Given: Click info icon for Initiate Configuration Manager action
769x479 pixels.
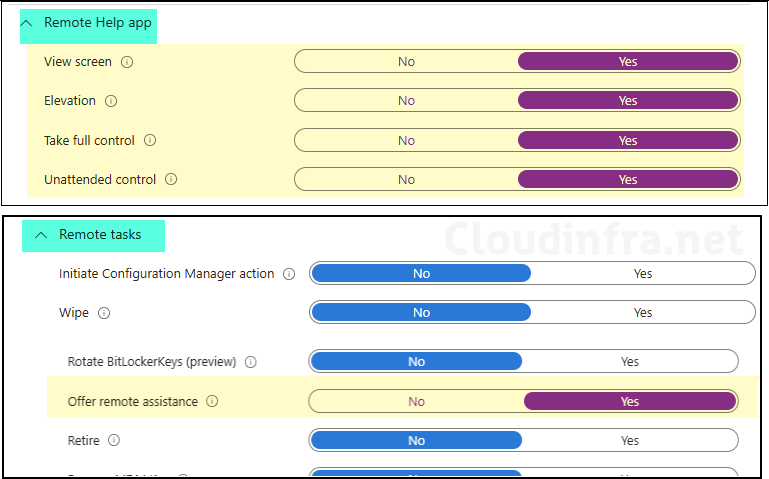Looking at the screenshot, I should pyautogui.click(x=289, y=274).
